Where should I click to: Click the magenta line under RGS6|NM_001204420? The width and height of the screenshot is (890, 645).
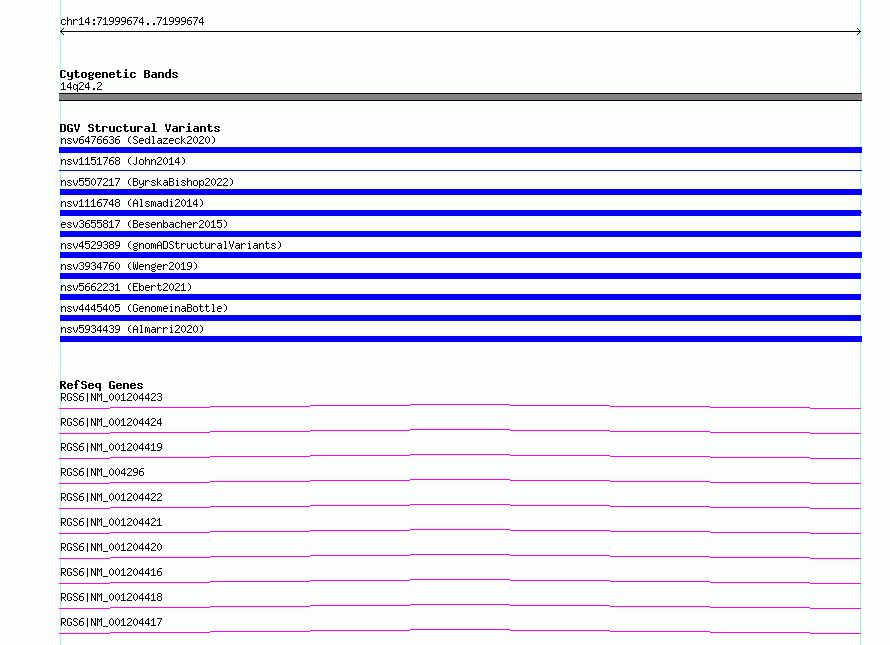point(460,556)
